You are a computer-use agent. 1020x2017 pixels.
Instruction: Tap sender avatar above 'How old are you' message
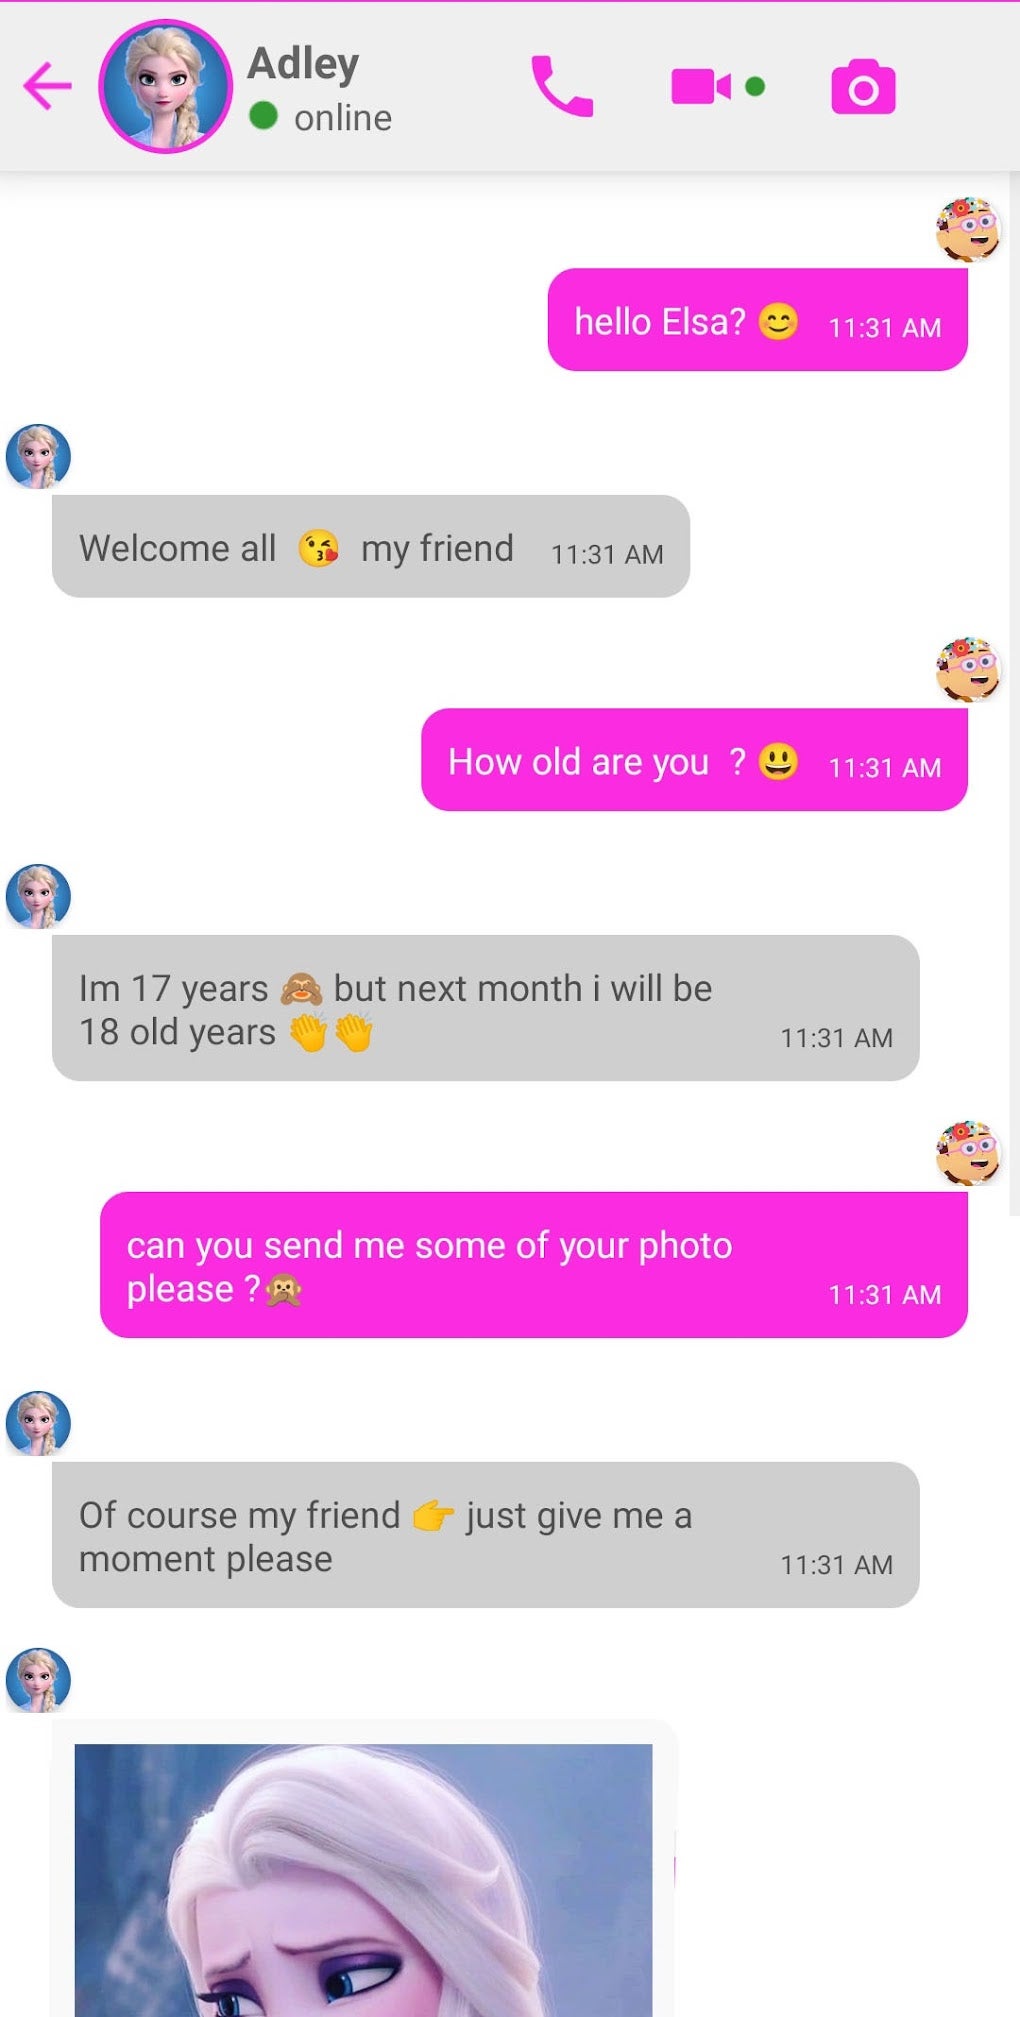967,669
